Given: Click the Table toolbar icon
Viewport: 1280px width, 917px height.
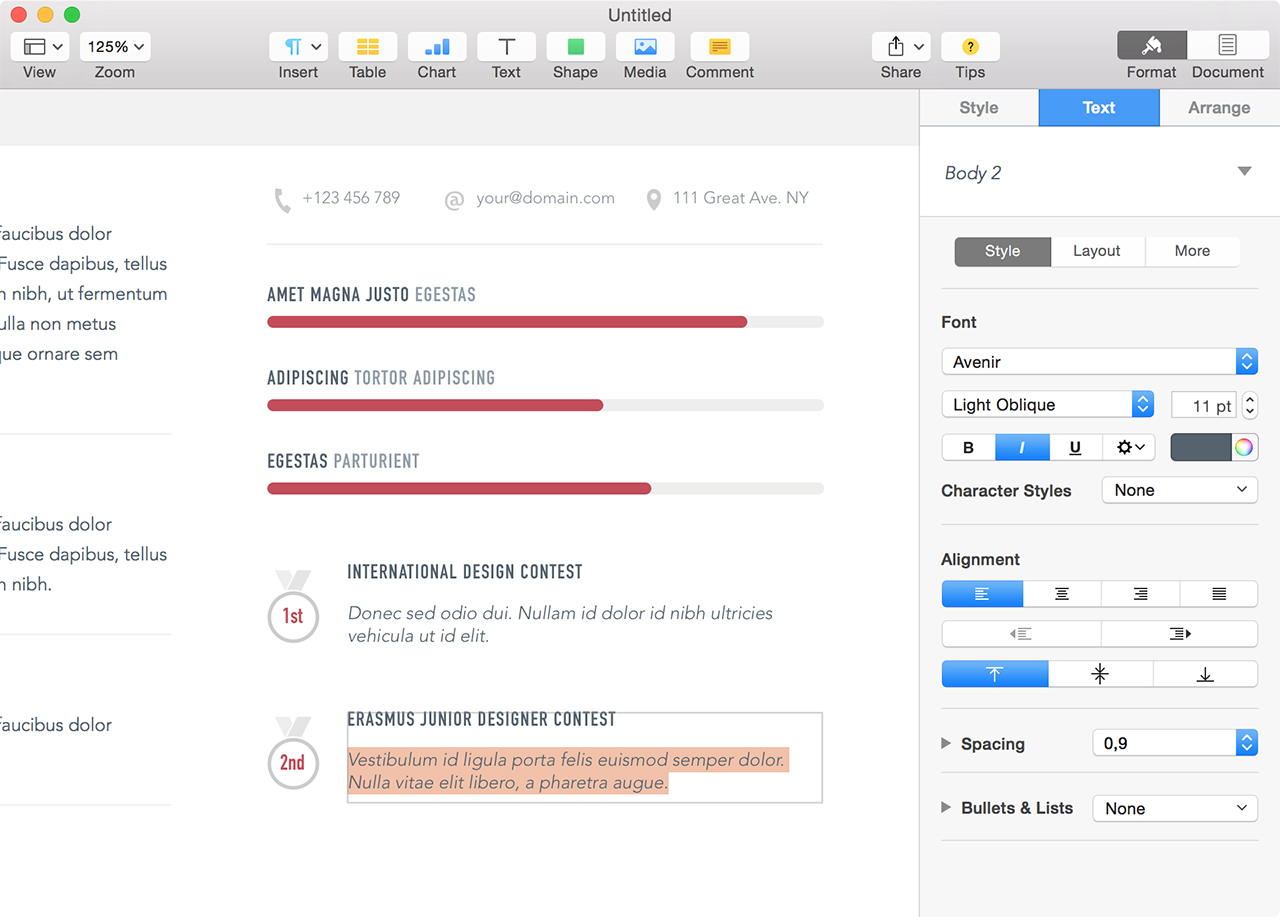Looking at the screenshot, I should pos(368,47).
